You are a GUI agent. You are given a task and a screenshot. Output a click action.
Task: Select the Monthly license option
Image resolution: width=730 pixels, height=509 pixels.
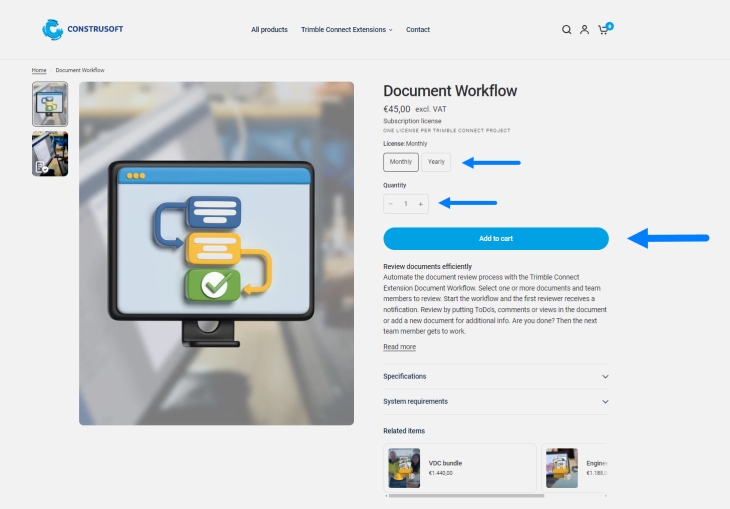coord(400,162)
